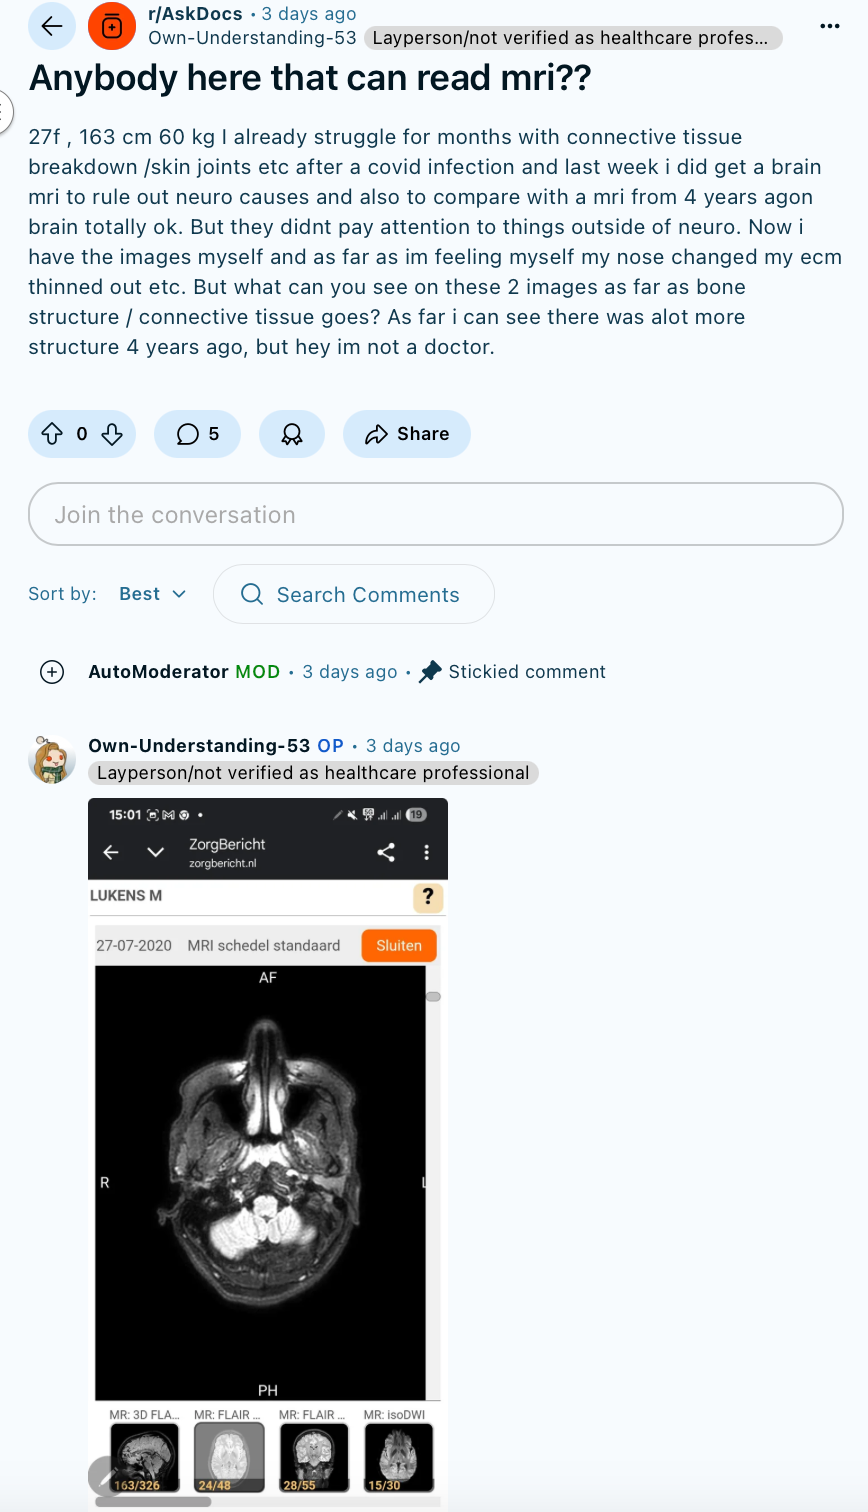Click the pin icon beside Stickied comment
The image size is (868, 1512).
pos(430,672)
